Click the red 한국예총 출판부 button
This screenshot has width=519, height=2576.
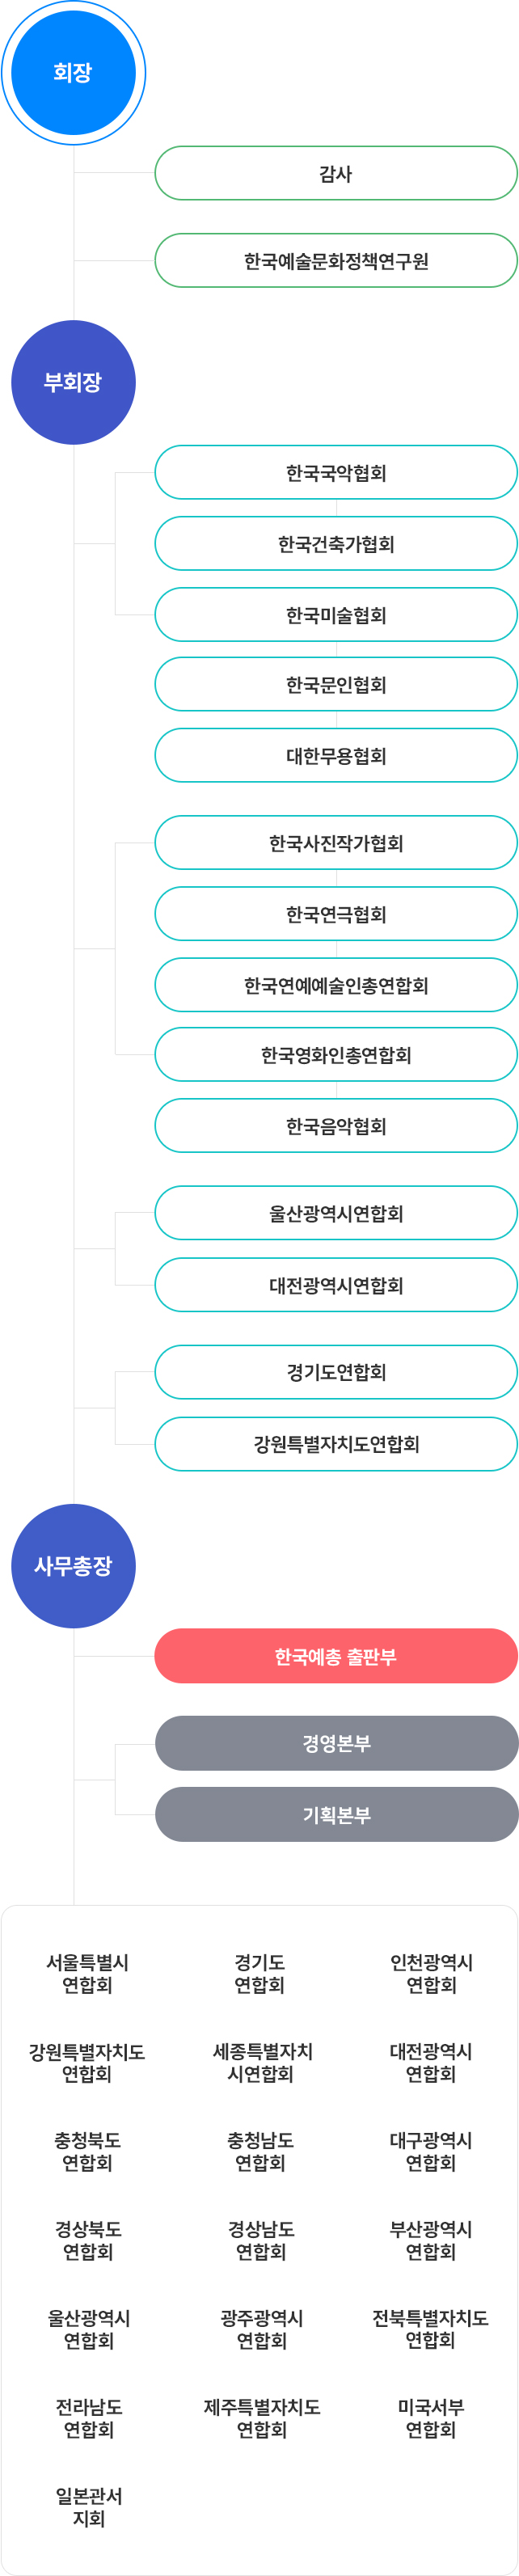[x=336, y=1656]
